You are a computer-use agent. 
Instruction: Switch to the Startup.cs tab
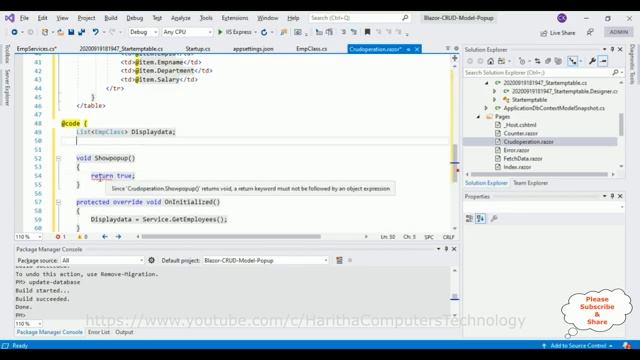(x=198, y=49)
